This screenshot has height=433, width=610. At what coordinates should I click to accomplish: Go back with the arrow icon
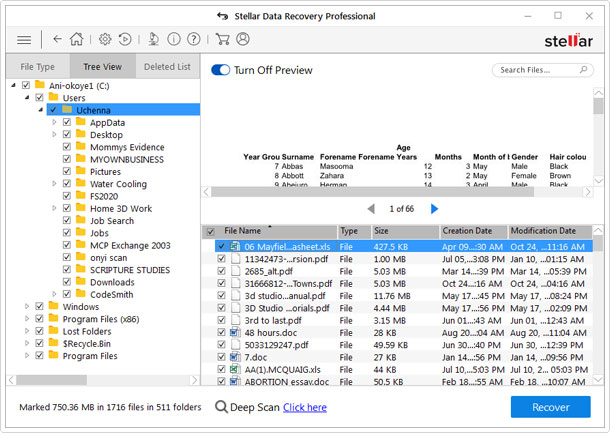pyautogui.click(x=57, y=39)
